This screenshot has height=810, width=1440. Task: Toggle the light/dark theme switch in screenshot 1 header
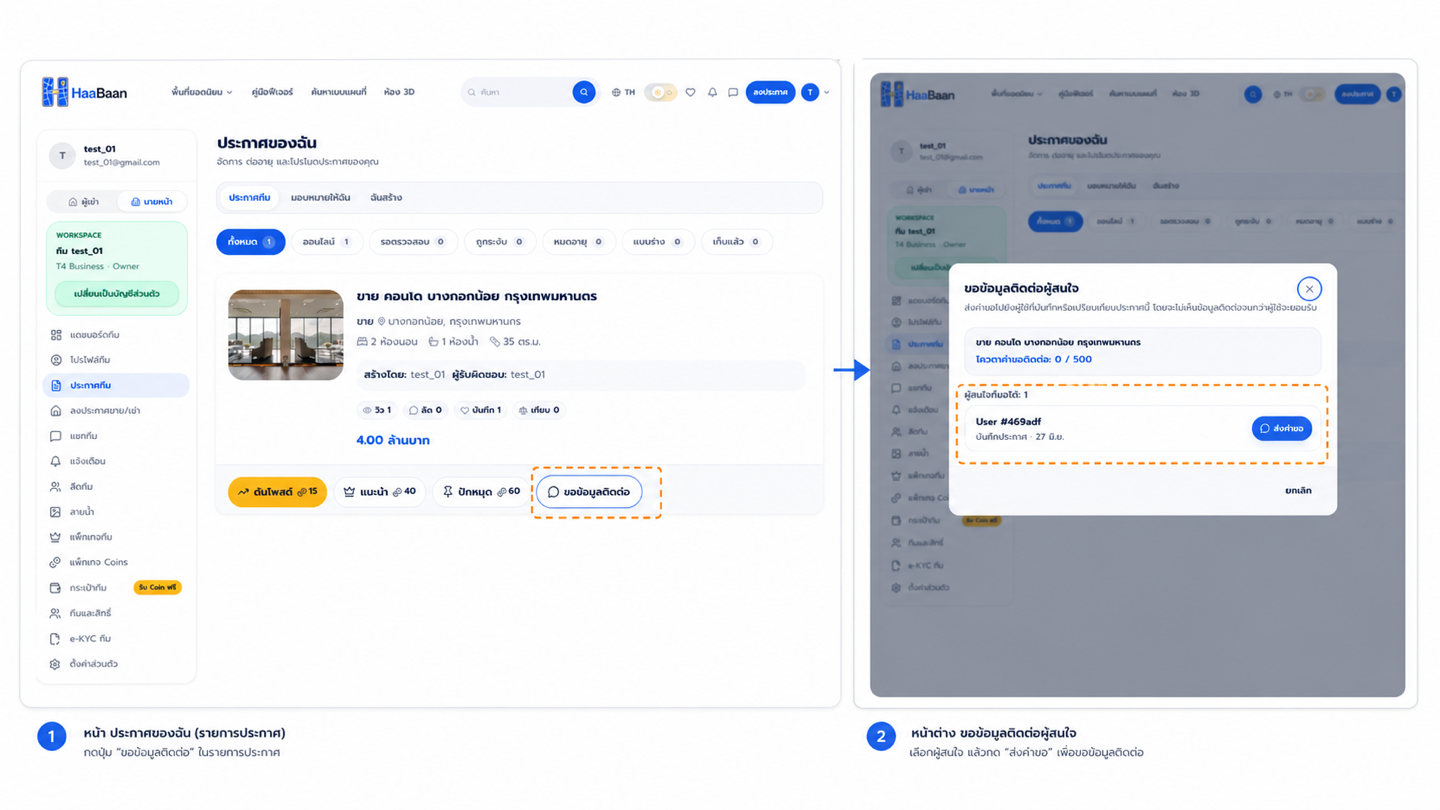[660, 92]
